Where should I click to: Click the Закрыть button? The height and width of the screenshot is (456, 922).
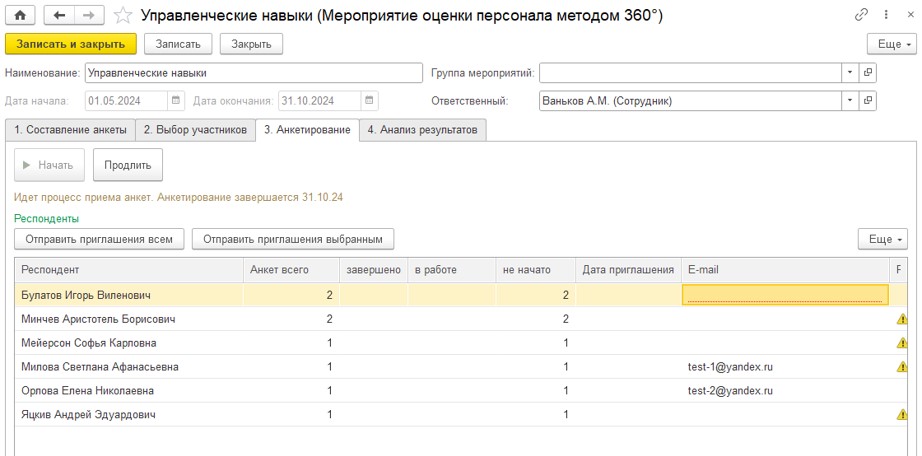(x=251, y=44)
